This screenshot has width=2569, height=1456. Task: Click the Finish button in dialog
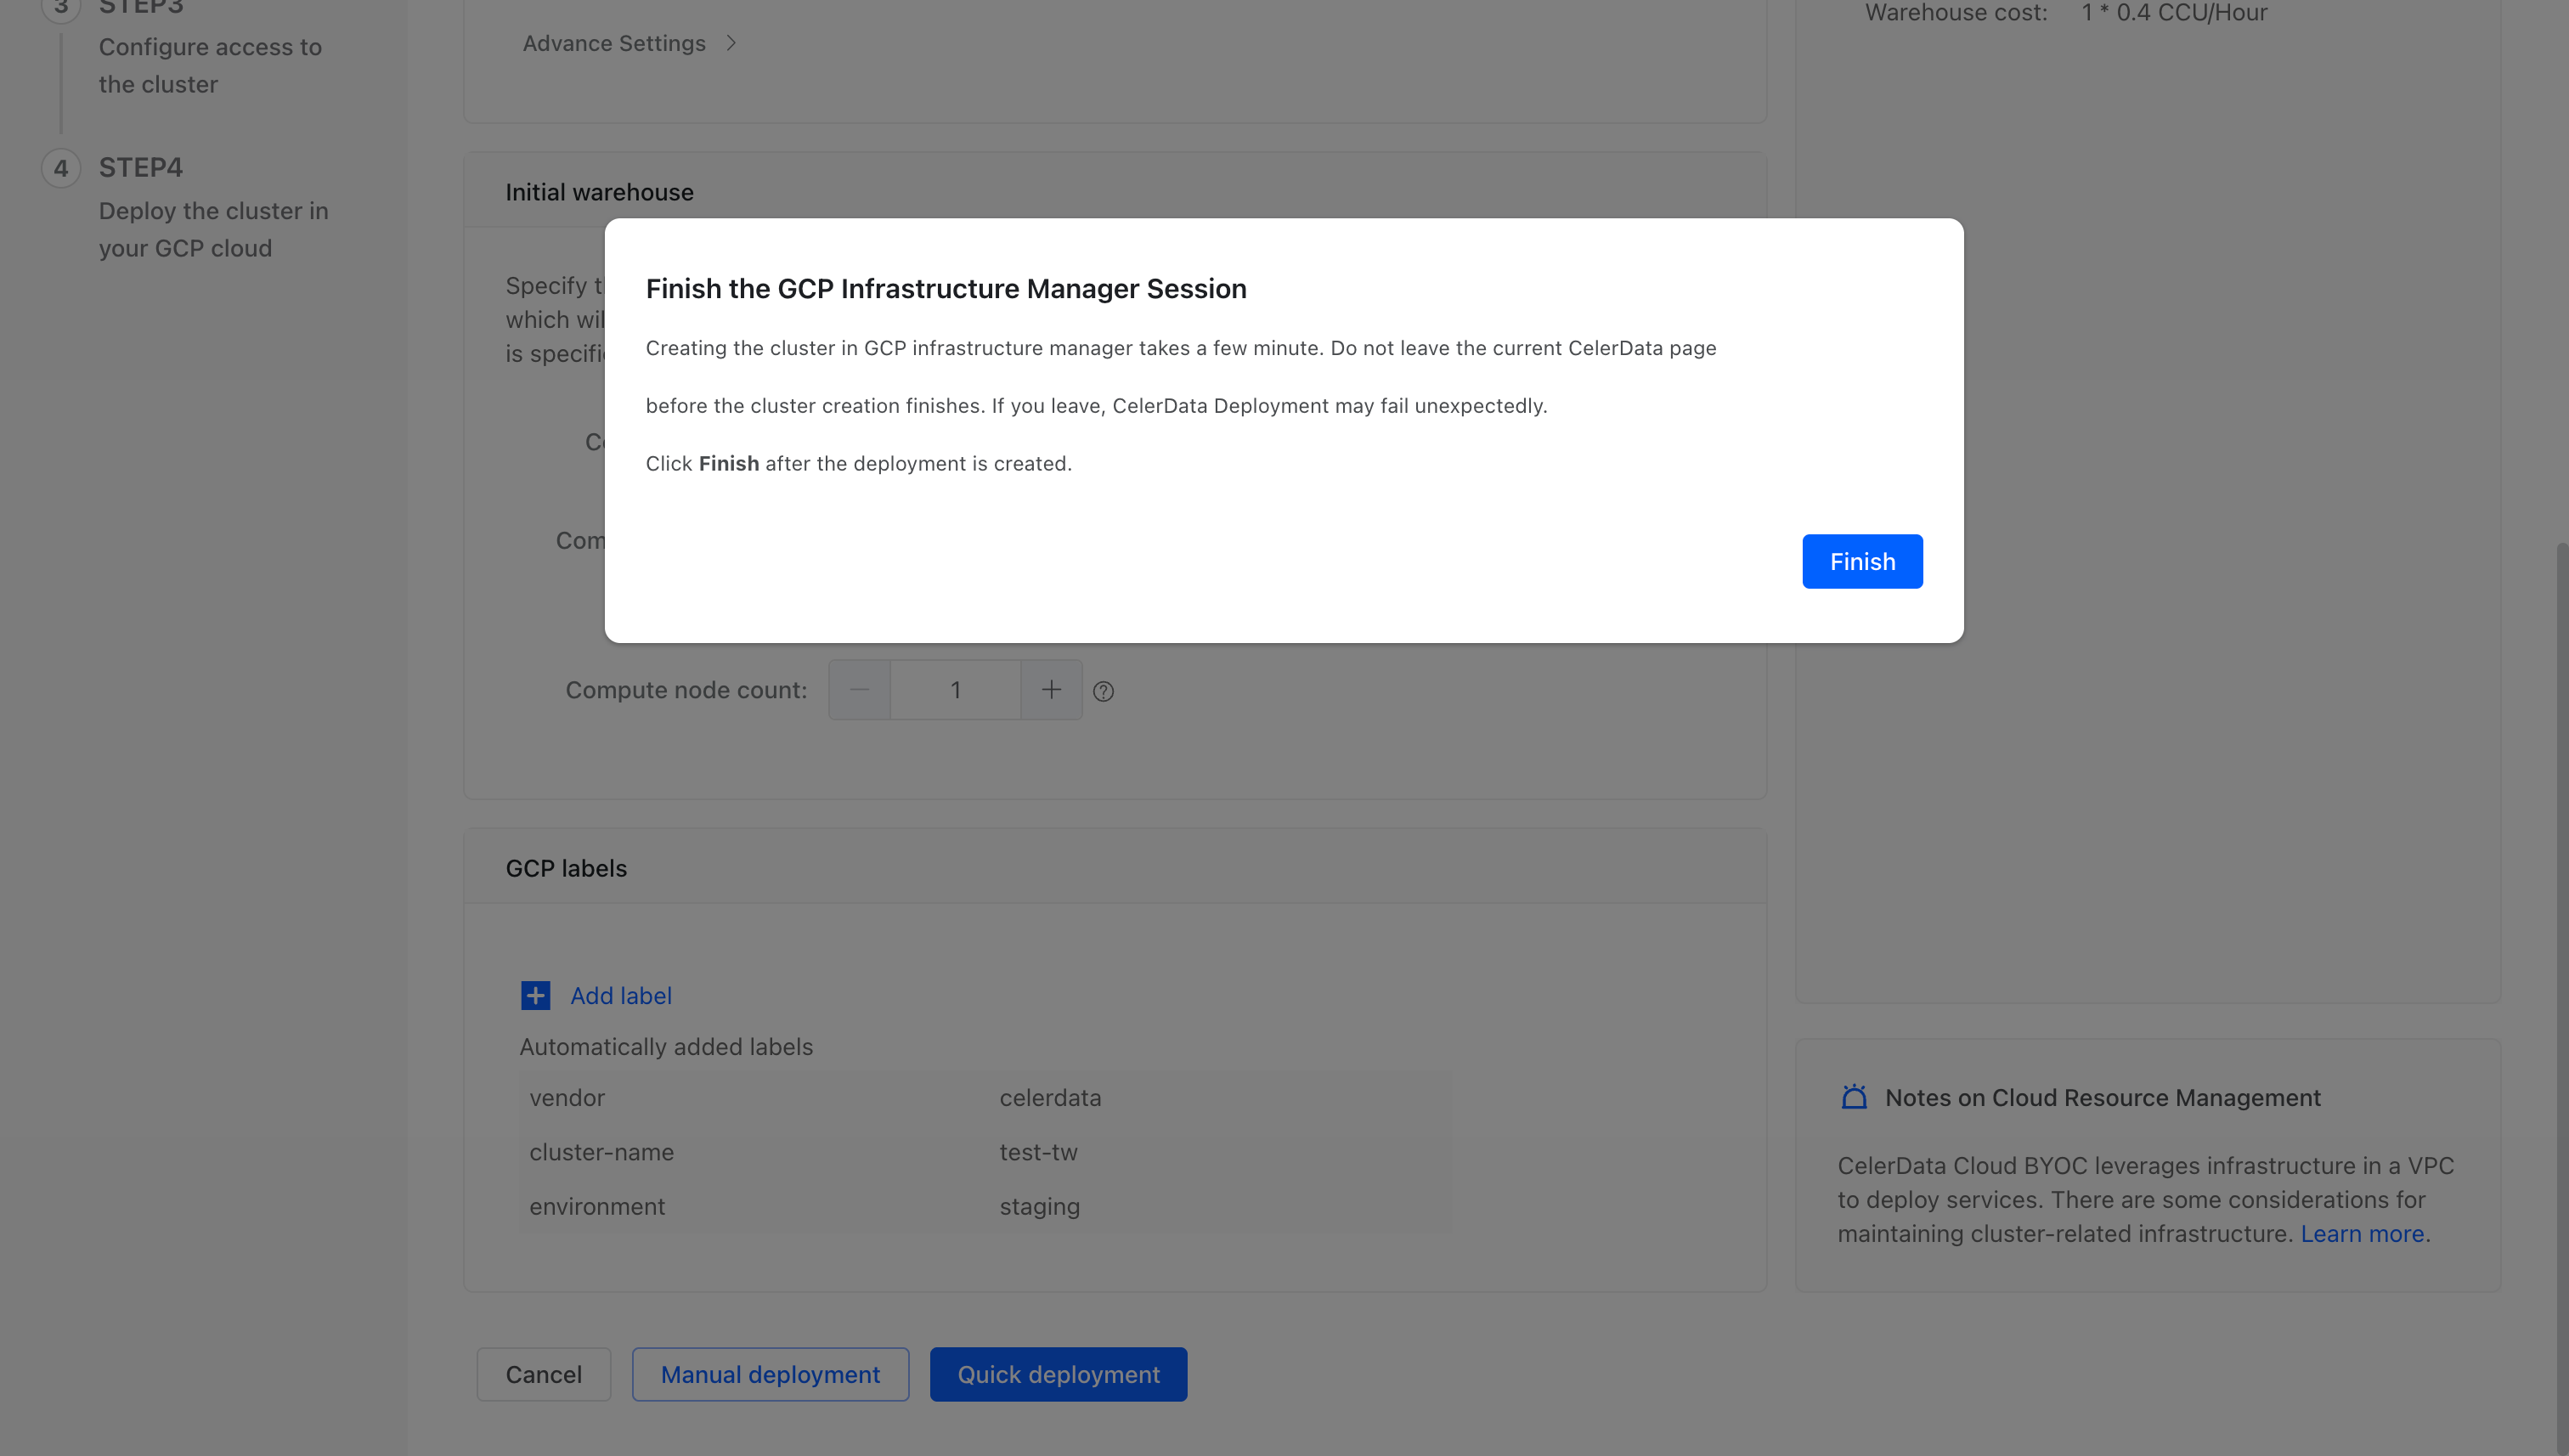pos(1861,561)
